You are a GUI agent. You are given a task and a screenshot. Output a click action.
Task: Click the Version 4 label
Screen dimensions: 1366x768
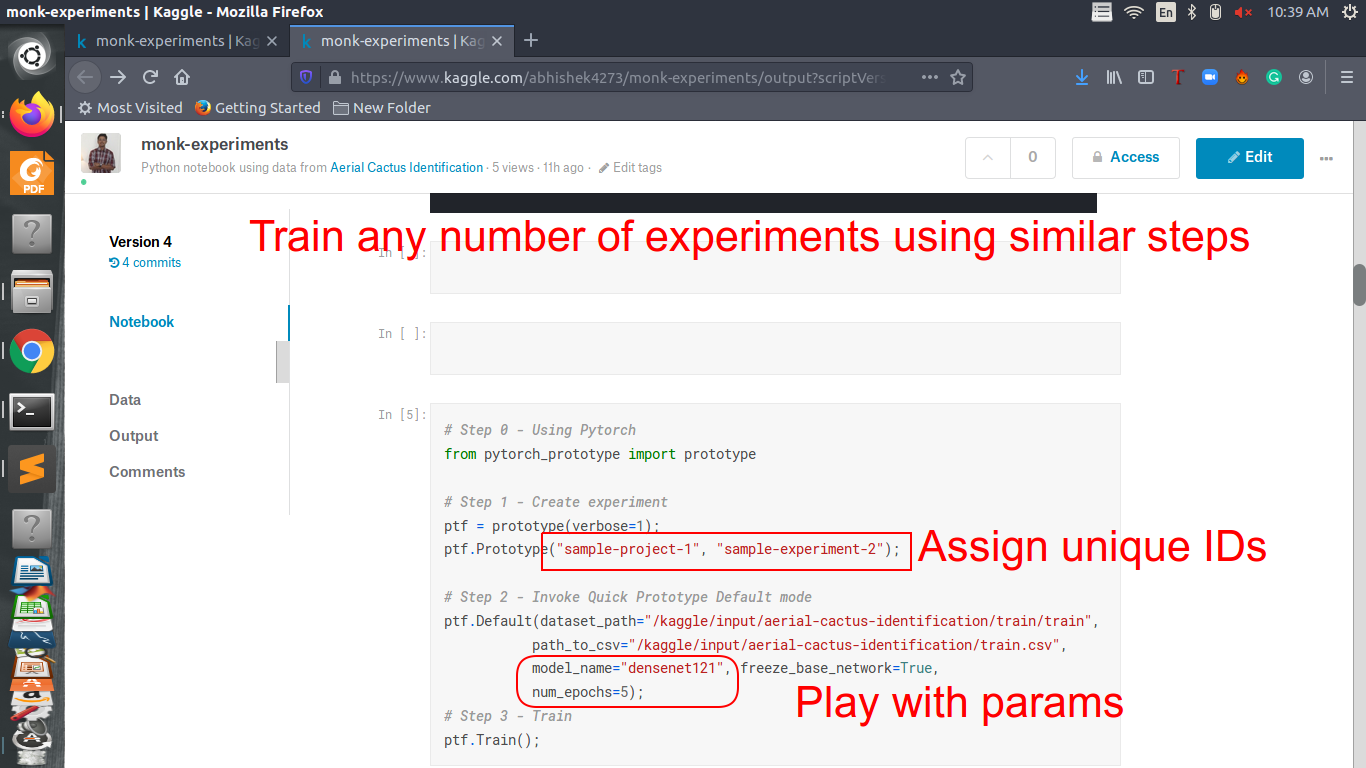[x=141, y=242]
